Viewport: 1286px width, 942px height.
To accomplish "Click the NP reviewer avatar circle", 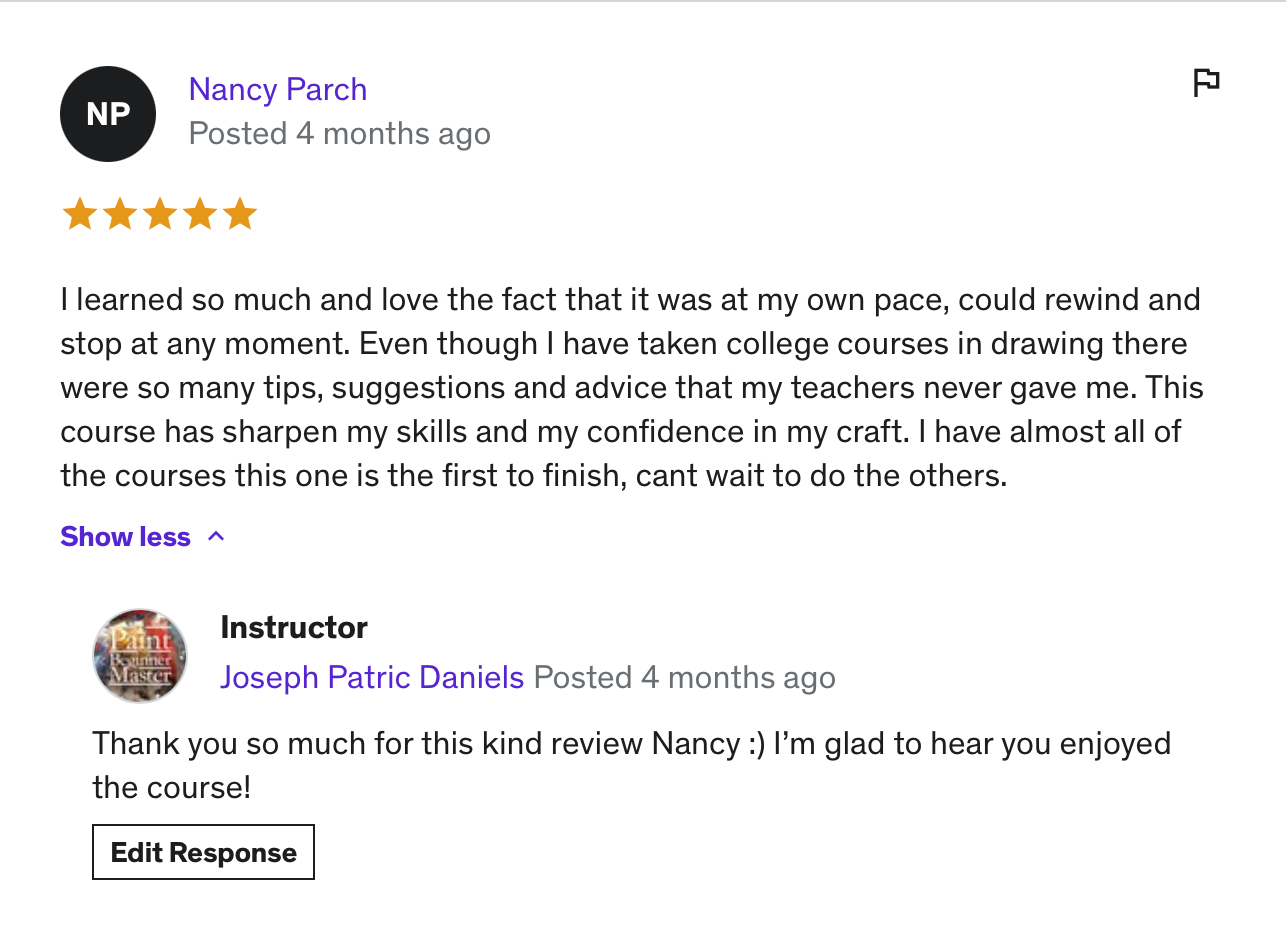I will point(108,114).
